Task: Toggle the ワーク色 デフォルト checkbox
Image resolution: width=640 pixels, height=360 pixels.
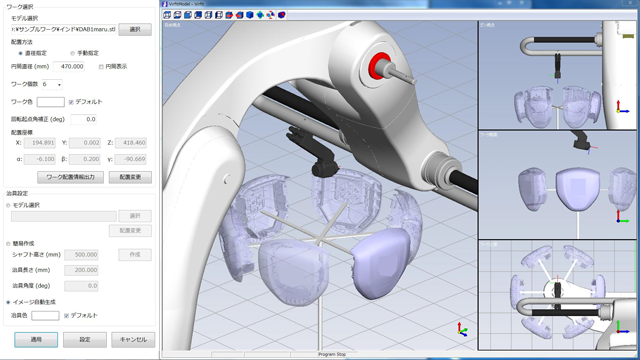Action: click(71, 102)
